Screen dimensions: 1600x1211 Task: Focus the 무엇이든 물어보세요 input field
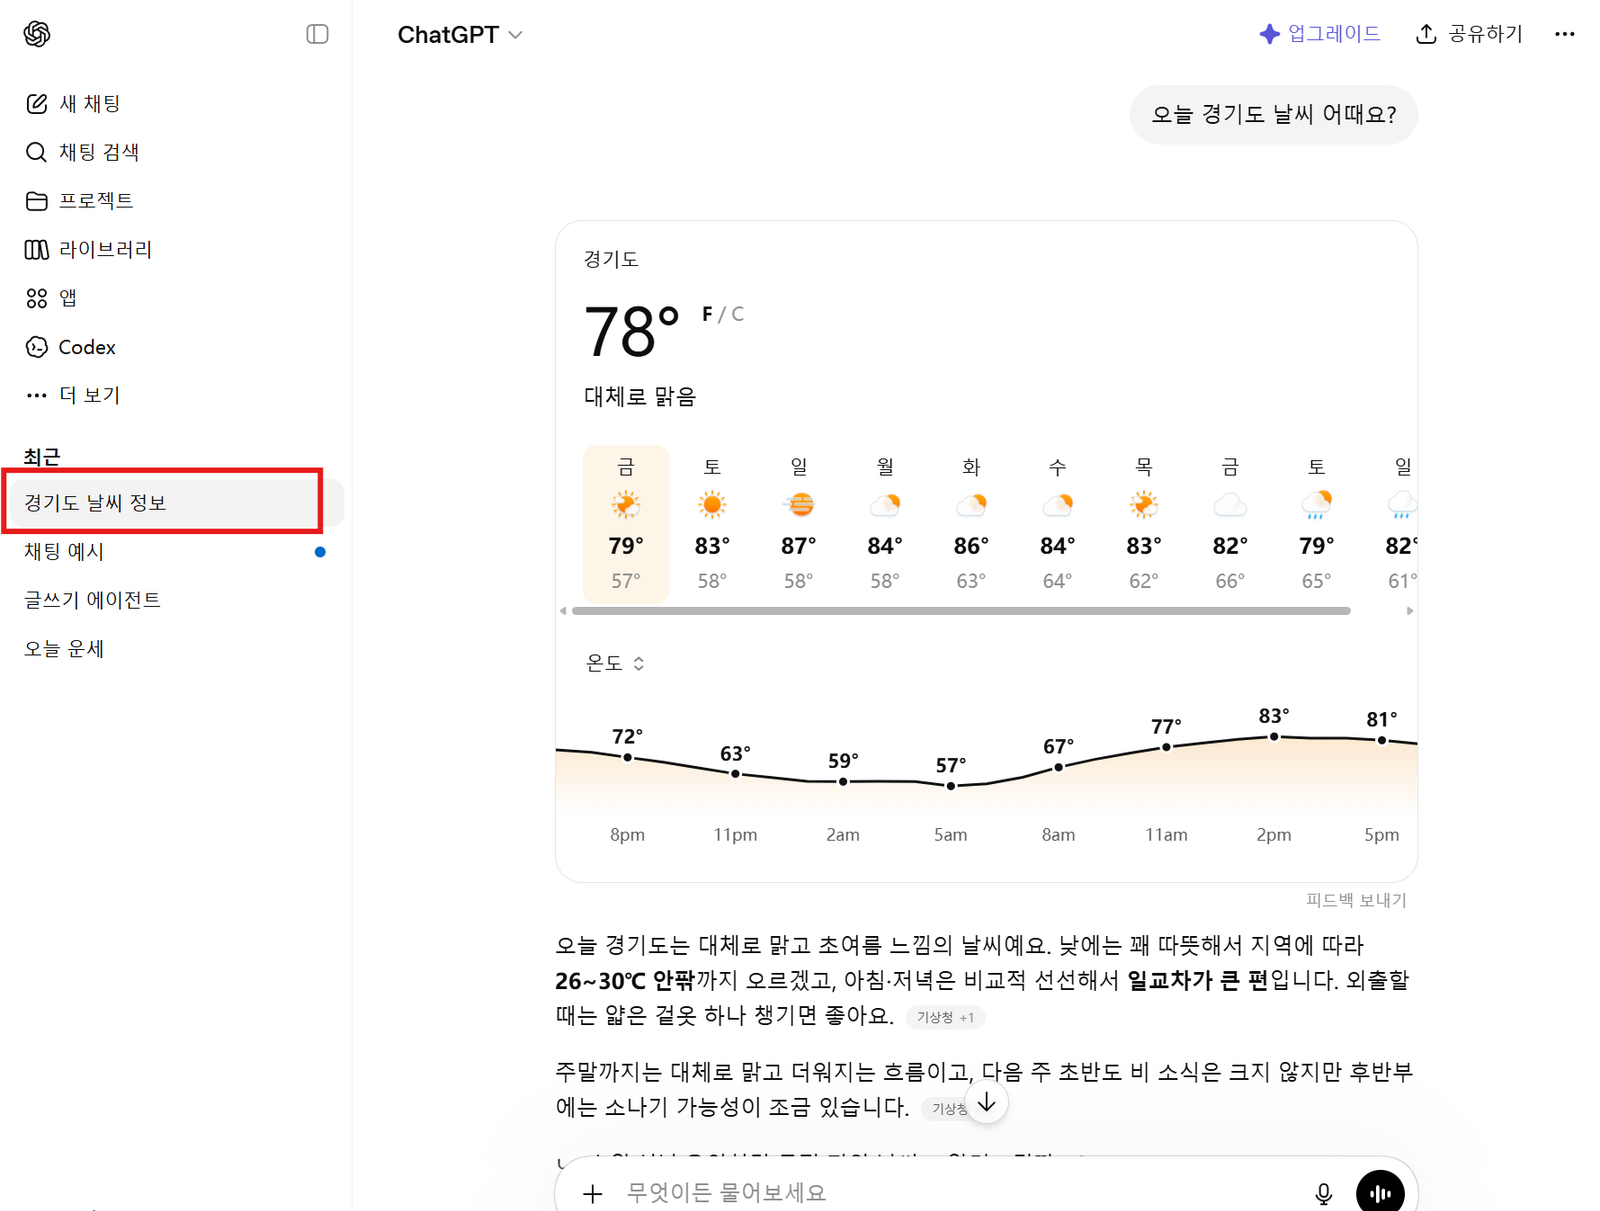[960, 1192]
